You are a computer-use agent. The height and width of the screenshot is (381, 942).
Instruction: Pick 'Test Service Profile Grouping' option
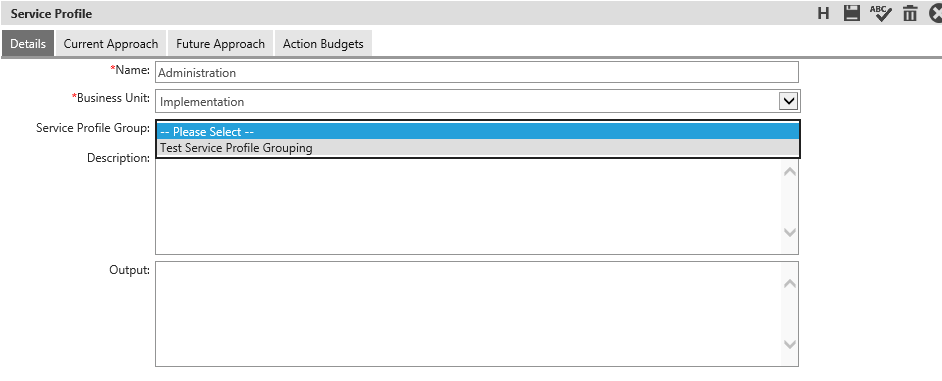point(478,148)
